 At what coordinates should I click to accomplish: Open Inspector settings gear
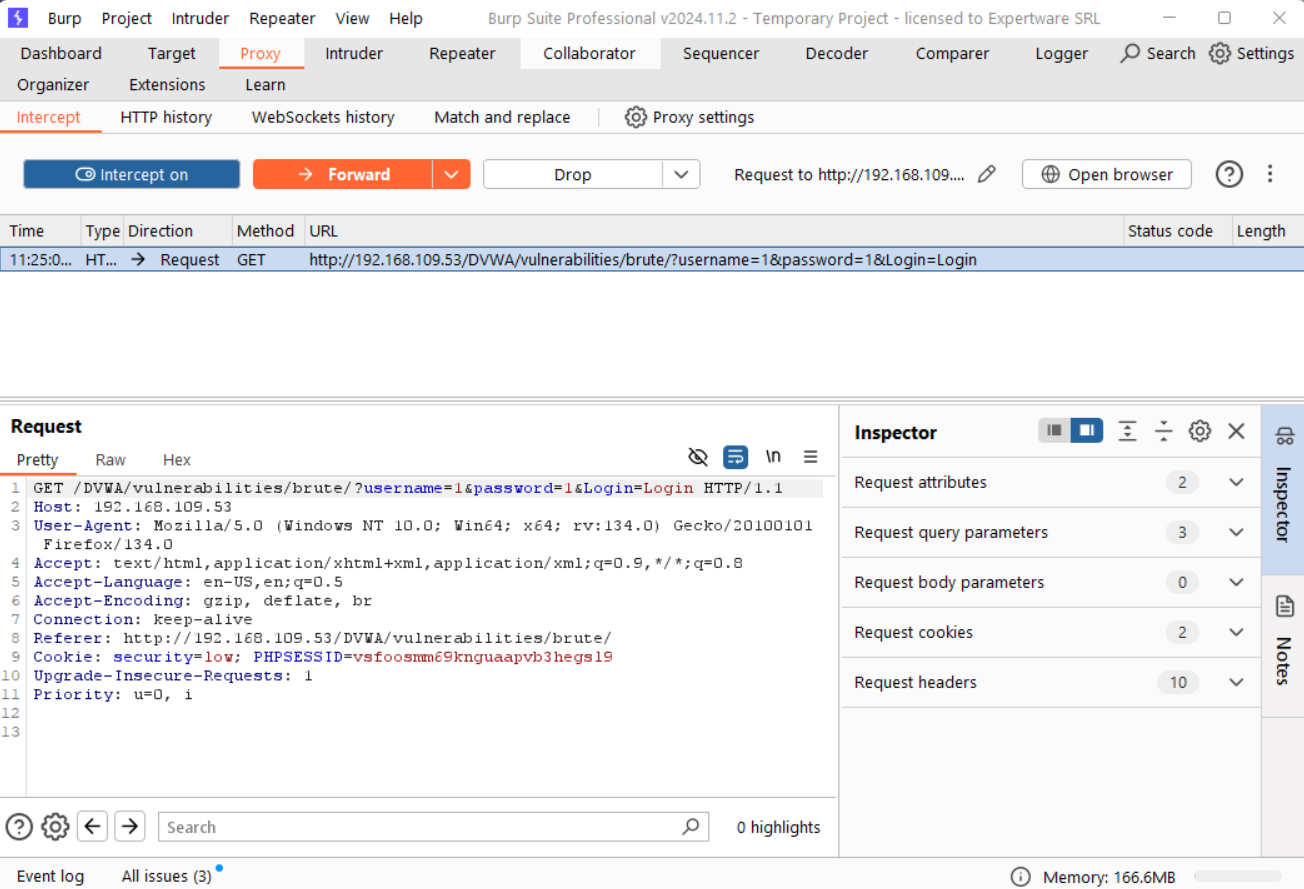pyautogui.click(x=1199, y=431)
